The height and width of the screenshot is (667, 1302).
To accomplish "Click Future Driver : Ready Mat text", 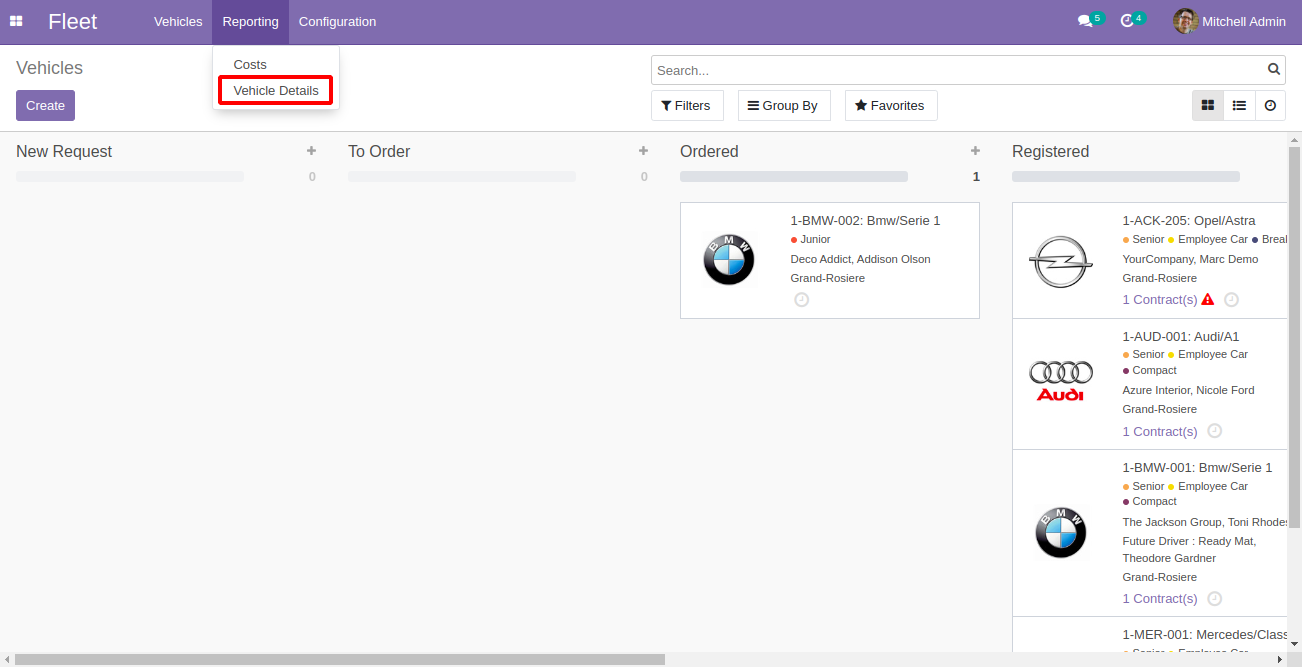I will coord(1189,541).
